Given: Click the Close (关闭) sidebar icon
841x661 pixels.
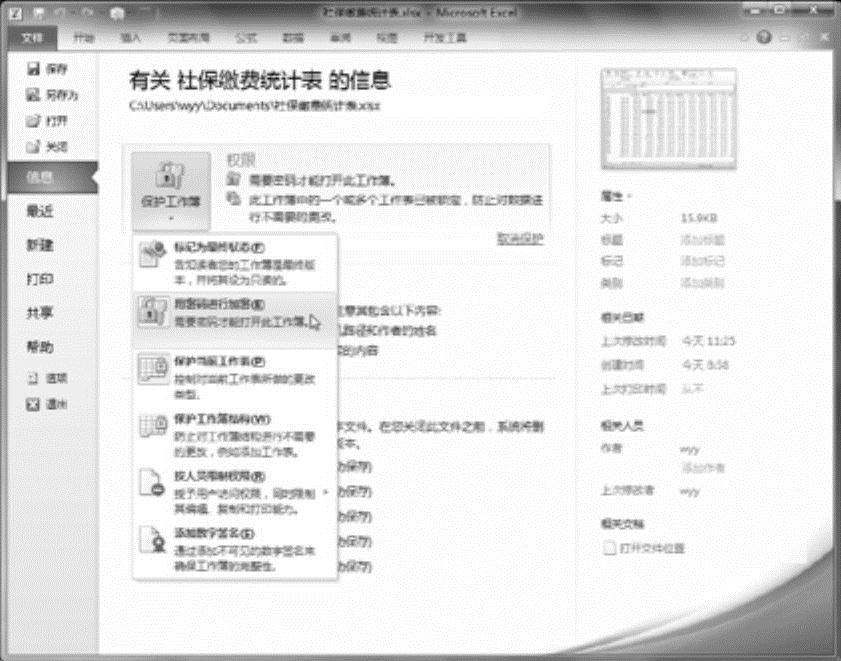Looking at the screenshot, I should pyautogui.click(x=33, y=146).
